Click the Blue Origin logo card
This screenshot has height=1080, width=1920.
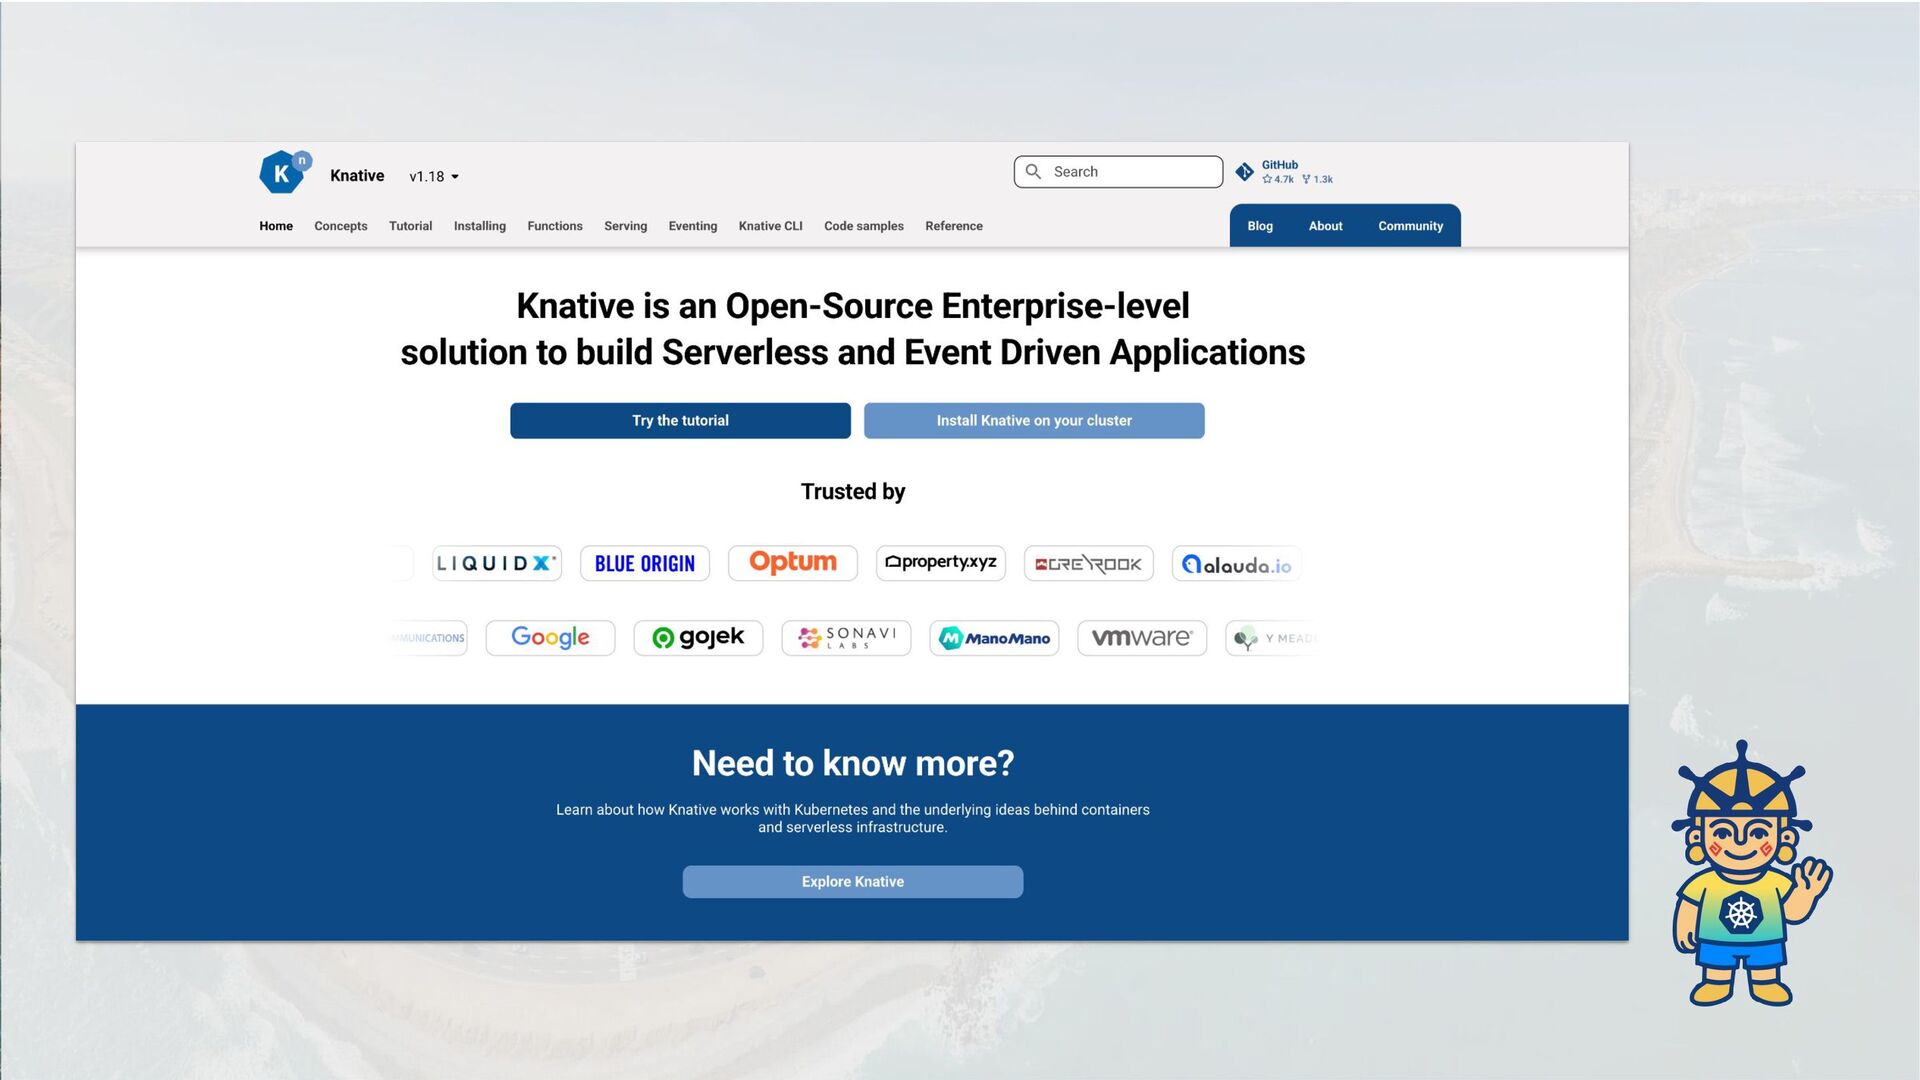tap(645, 563)
